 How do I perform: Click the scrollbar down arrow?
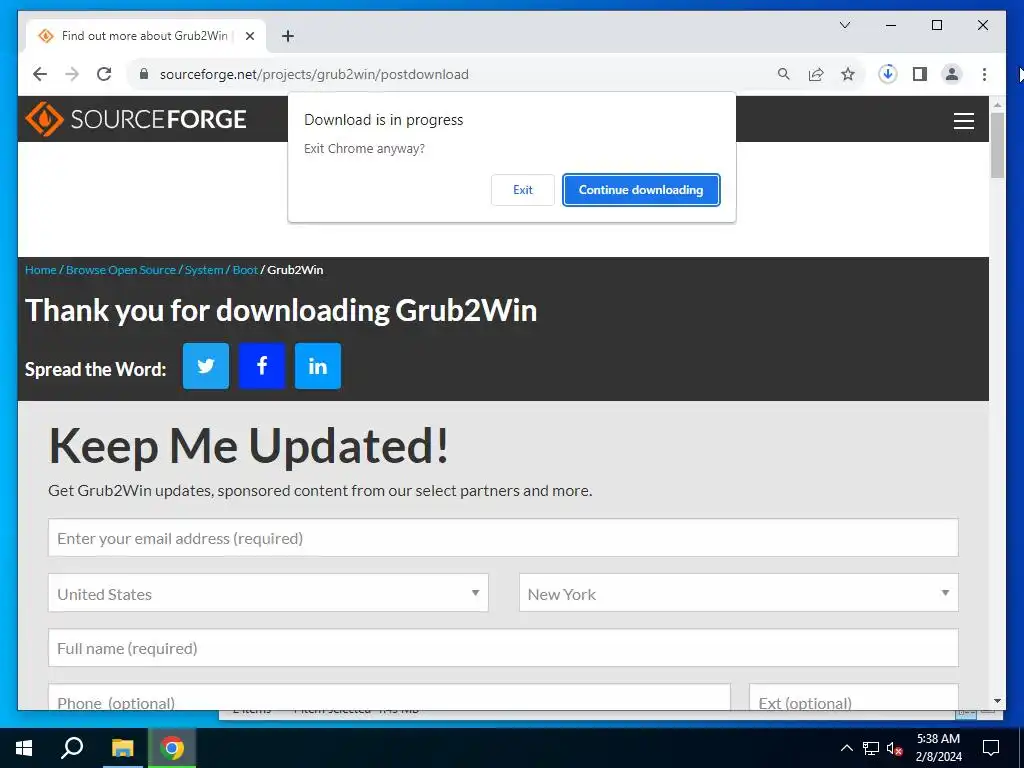point(997,701)
